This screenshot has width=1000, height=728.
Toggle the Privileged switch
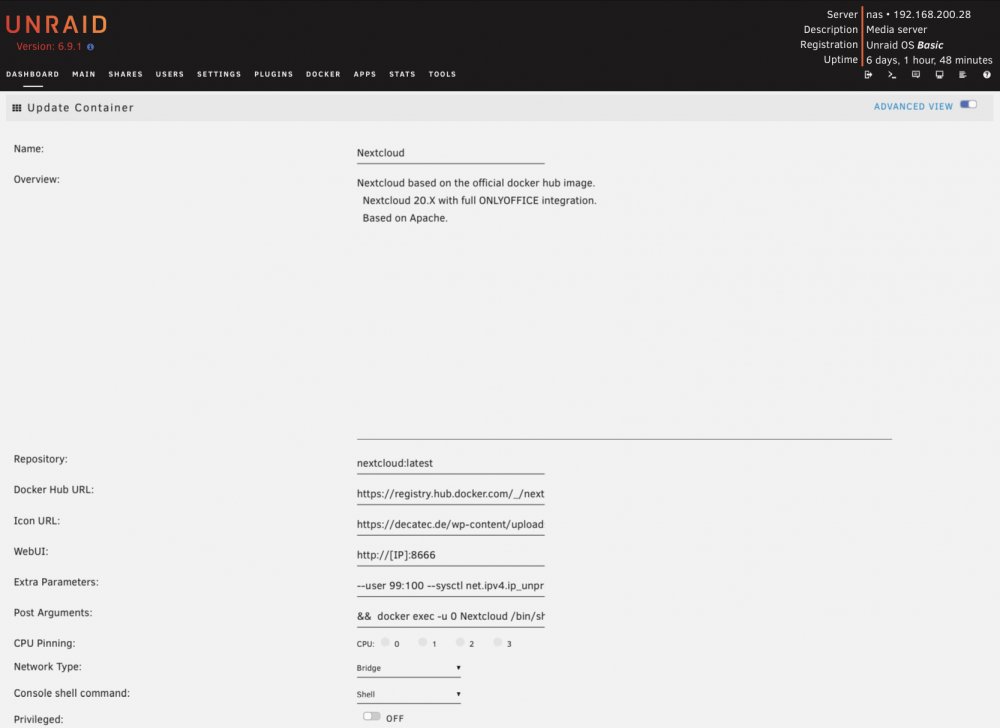pos(371,716)
